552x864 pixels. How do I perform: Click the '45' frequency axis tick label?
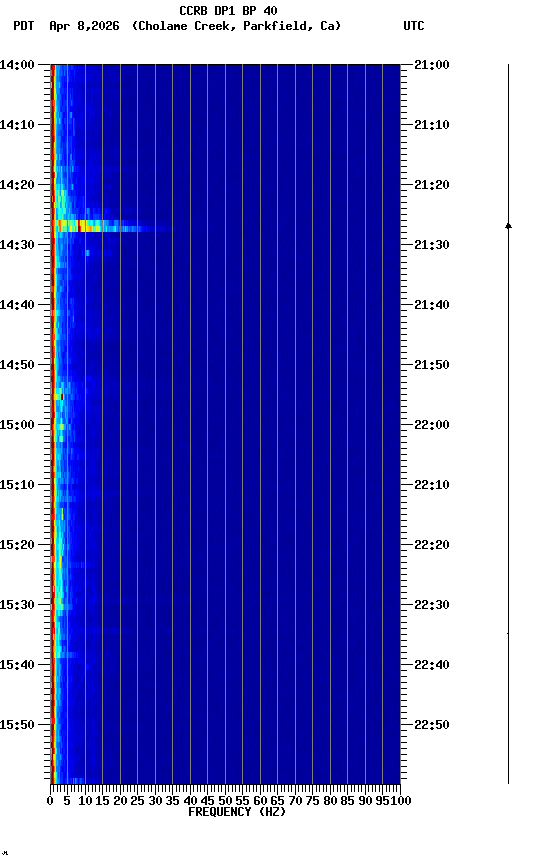click(x=208, y=801)
